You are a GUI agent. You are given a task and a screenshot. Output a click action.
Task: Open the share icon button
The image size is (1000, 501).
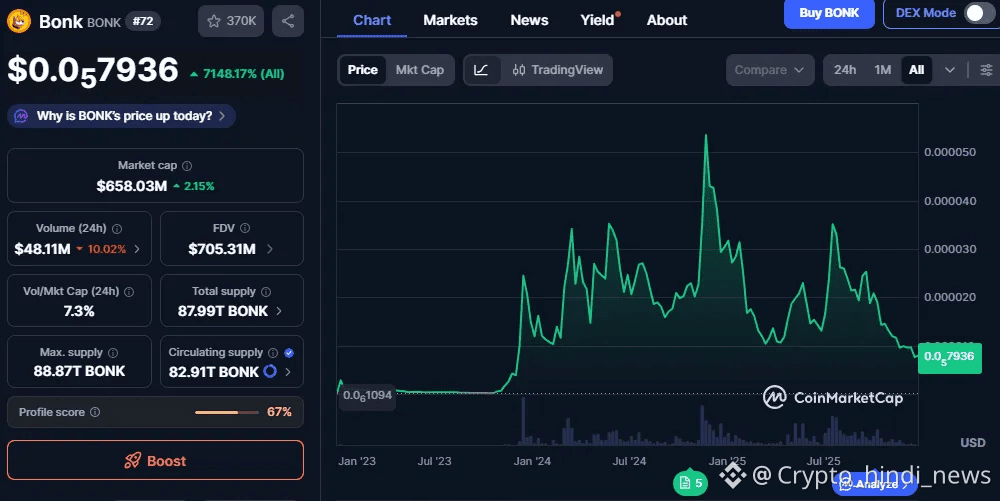pyautogui.click(x=288, y=21)
